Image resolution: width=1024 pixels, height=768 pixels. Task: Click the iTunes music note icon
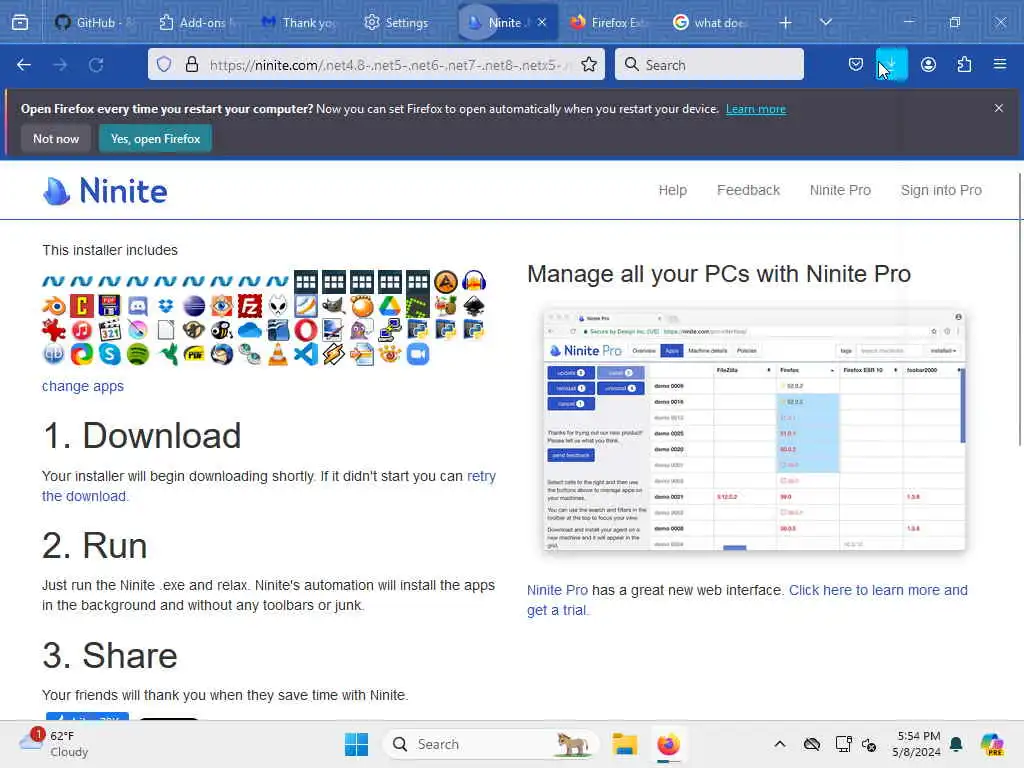(82, 330)
